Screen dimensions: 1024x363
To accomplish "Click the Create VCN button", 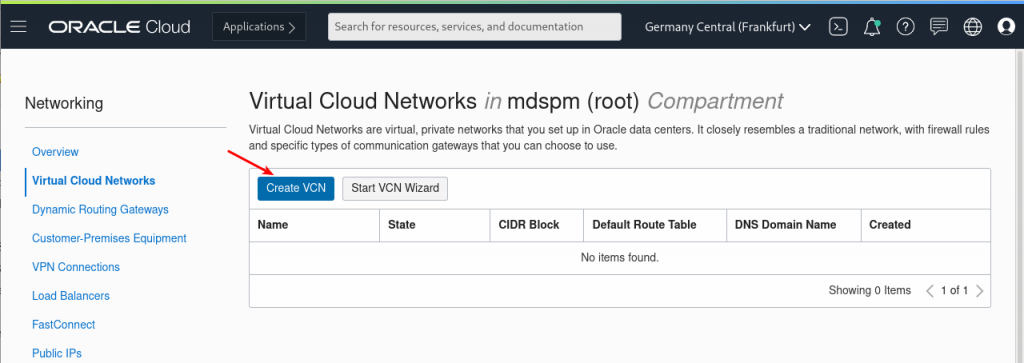I will pos(296,188).
